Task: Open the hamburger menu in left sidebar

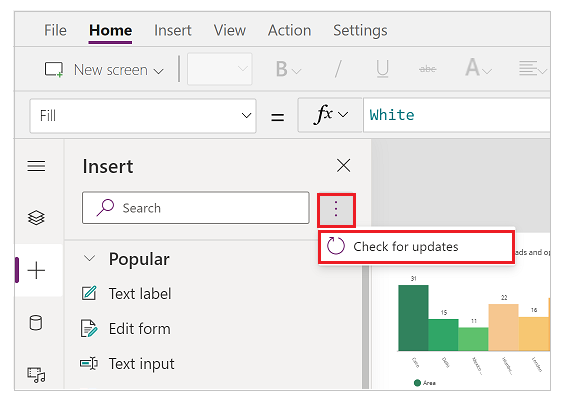Action: (36, 166)
